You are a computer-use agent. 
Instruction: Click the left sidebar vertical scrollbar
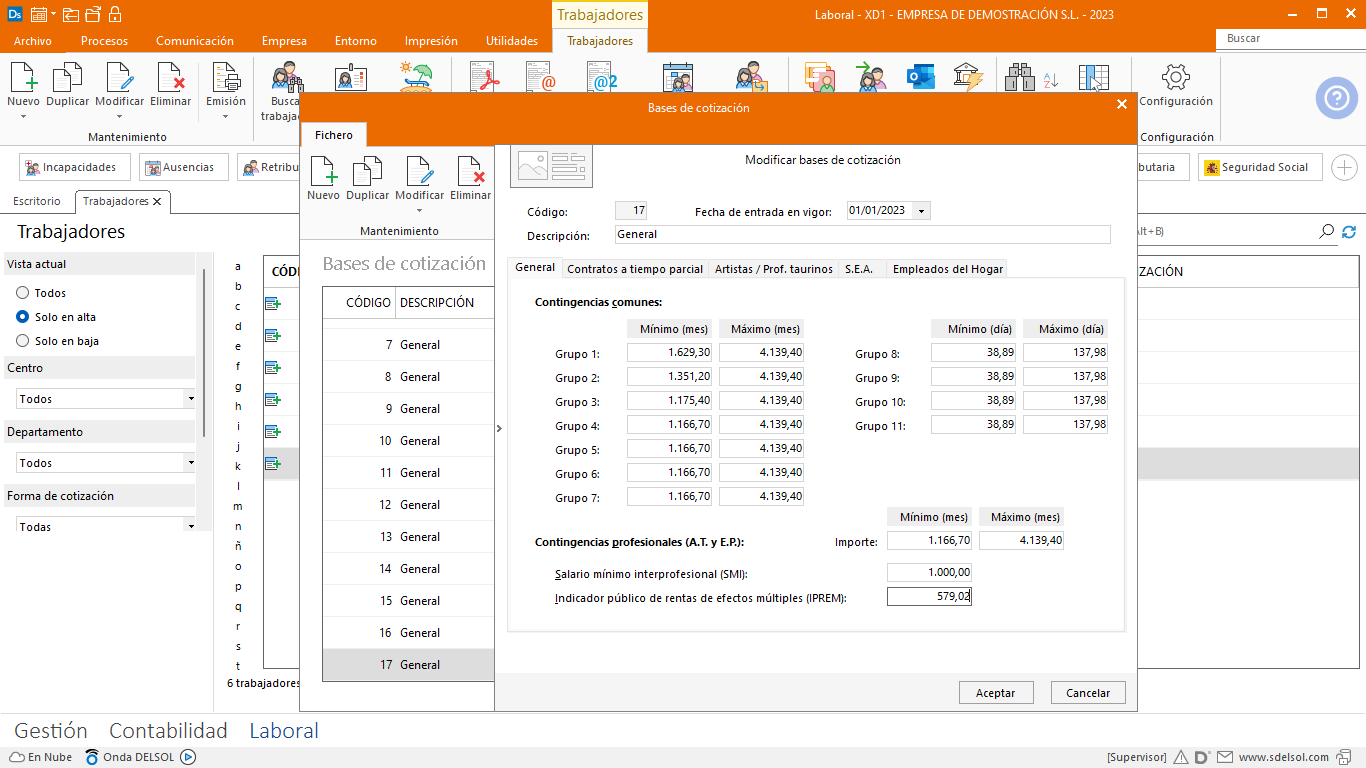pyautogui.click(x=204, y=350)
